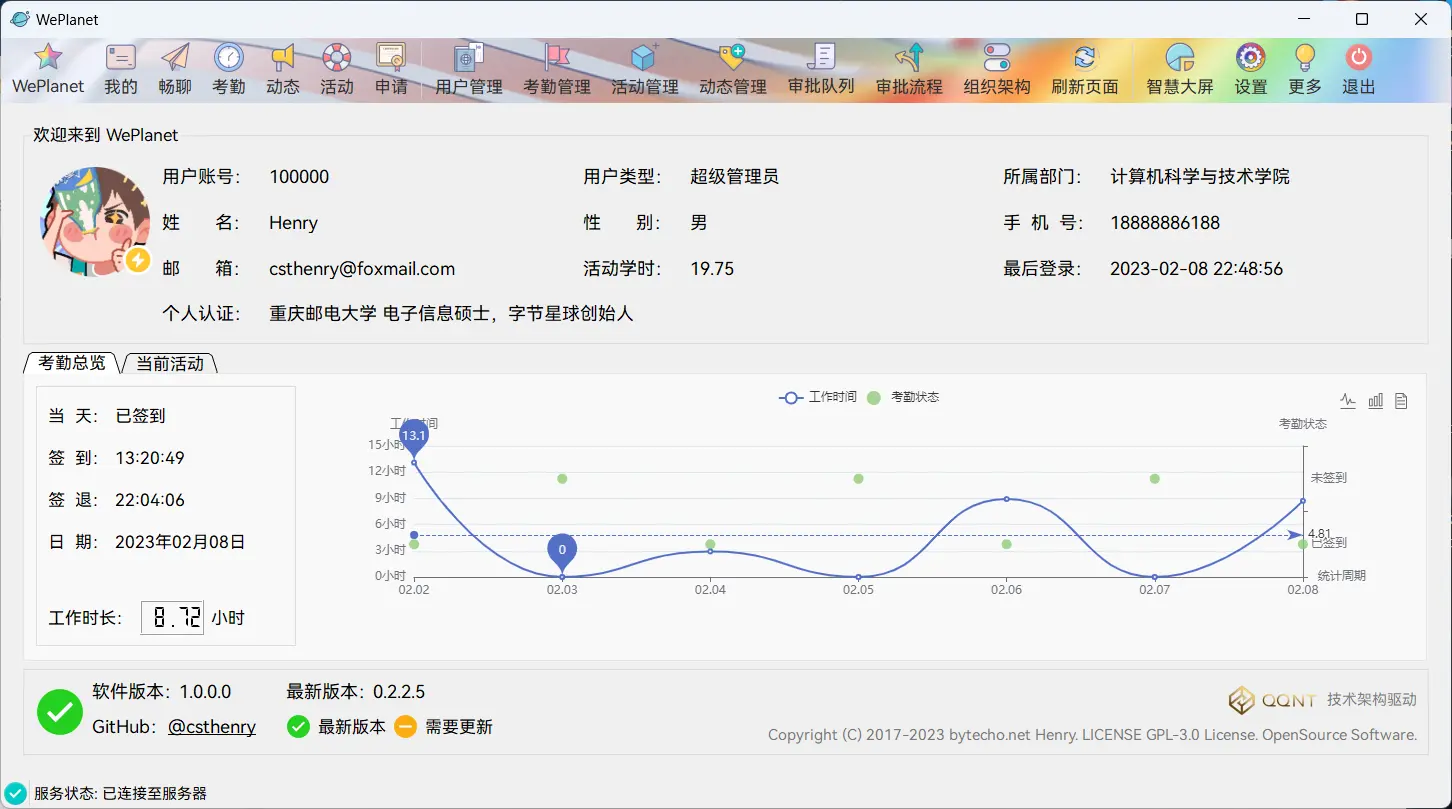Switch to the 当前活动 tab
1452x809 pixels.
(x=170, y=363)
